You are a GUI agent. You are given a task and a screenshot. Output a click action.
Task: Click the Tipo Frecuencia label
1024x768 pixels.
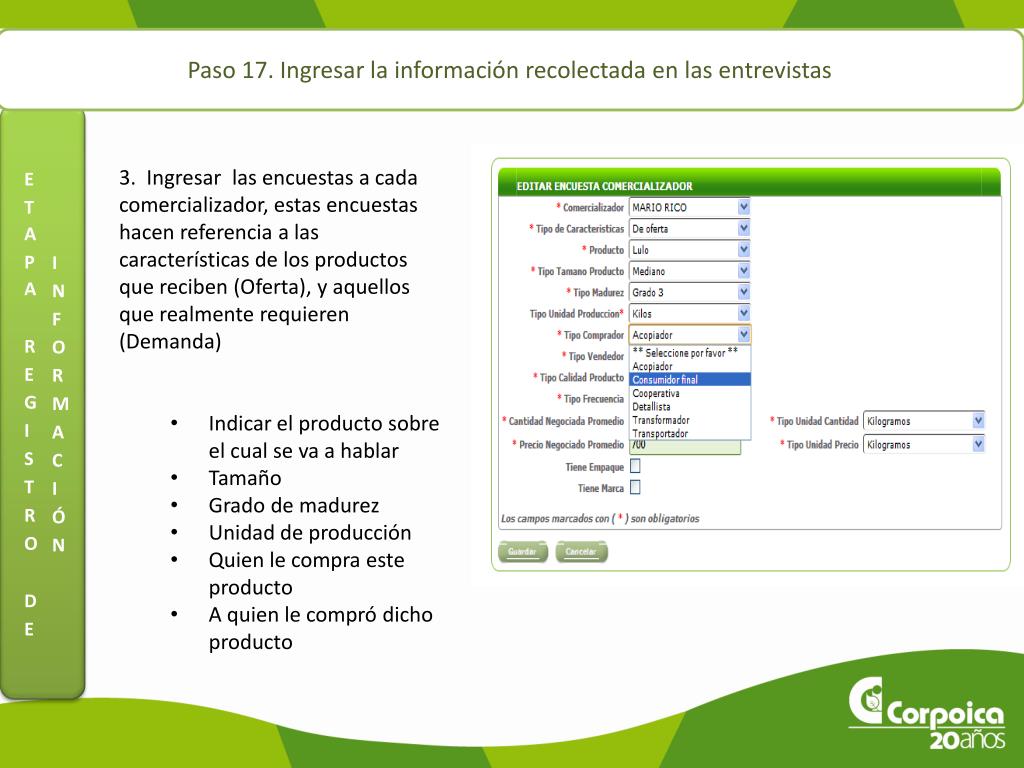tap(590, 398)
